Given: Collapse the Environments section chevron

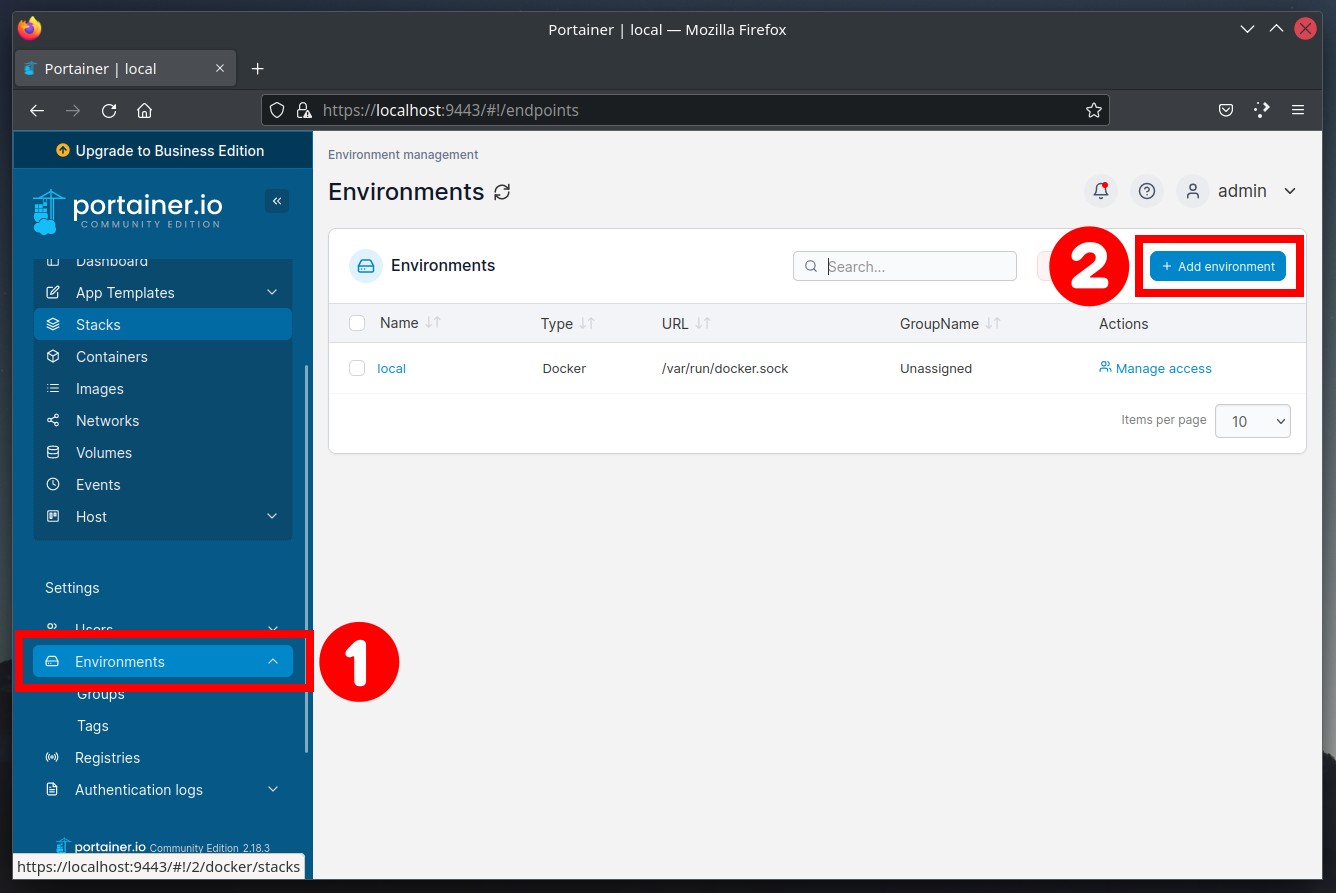Looking at the screenshot, I should coord(273,662).
